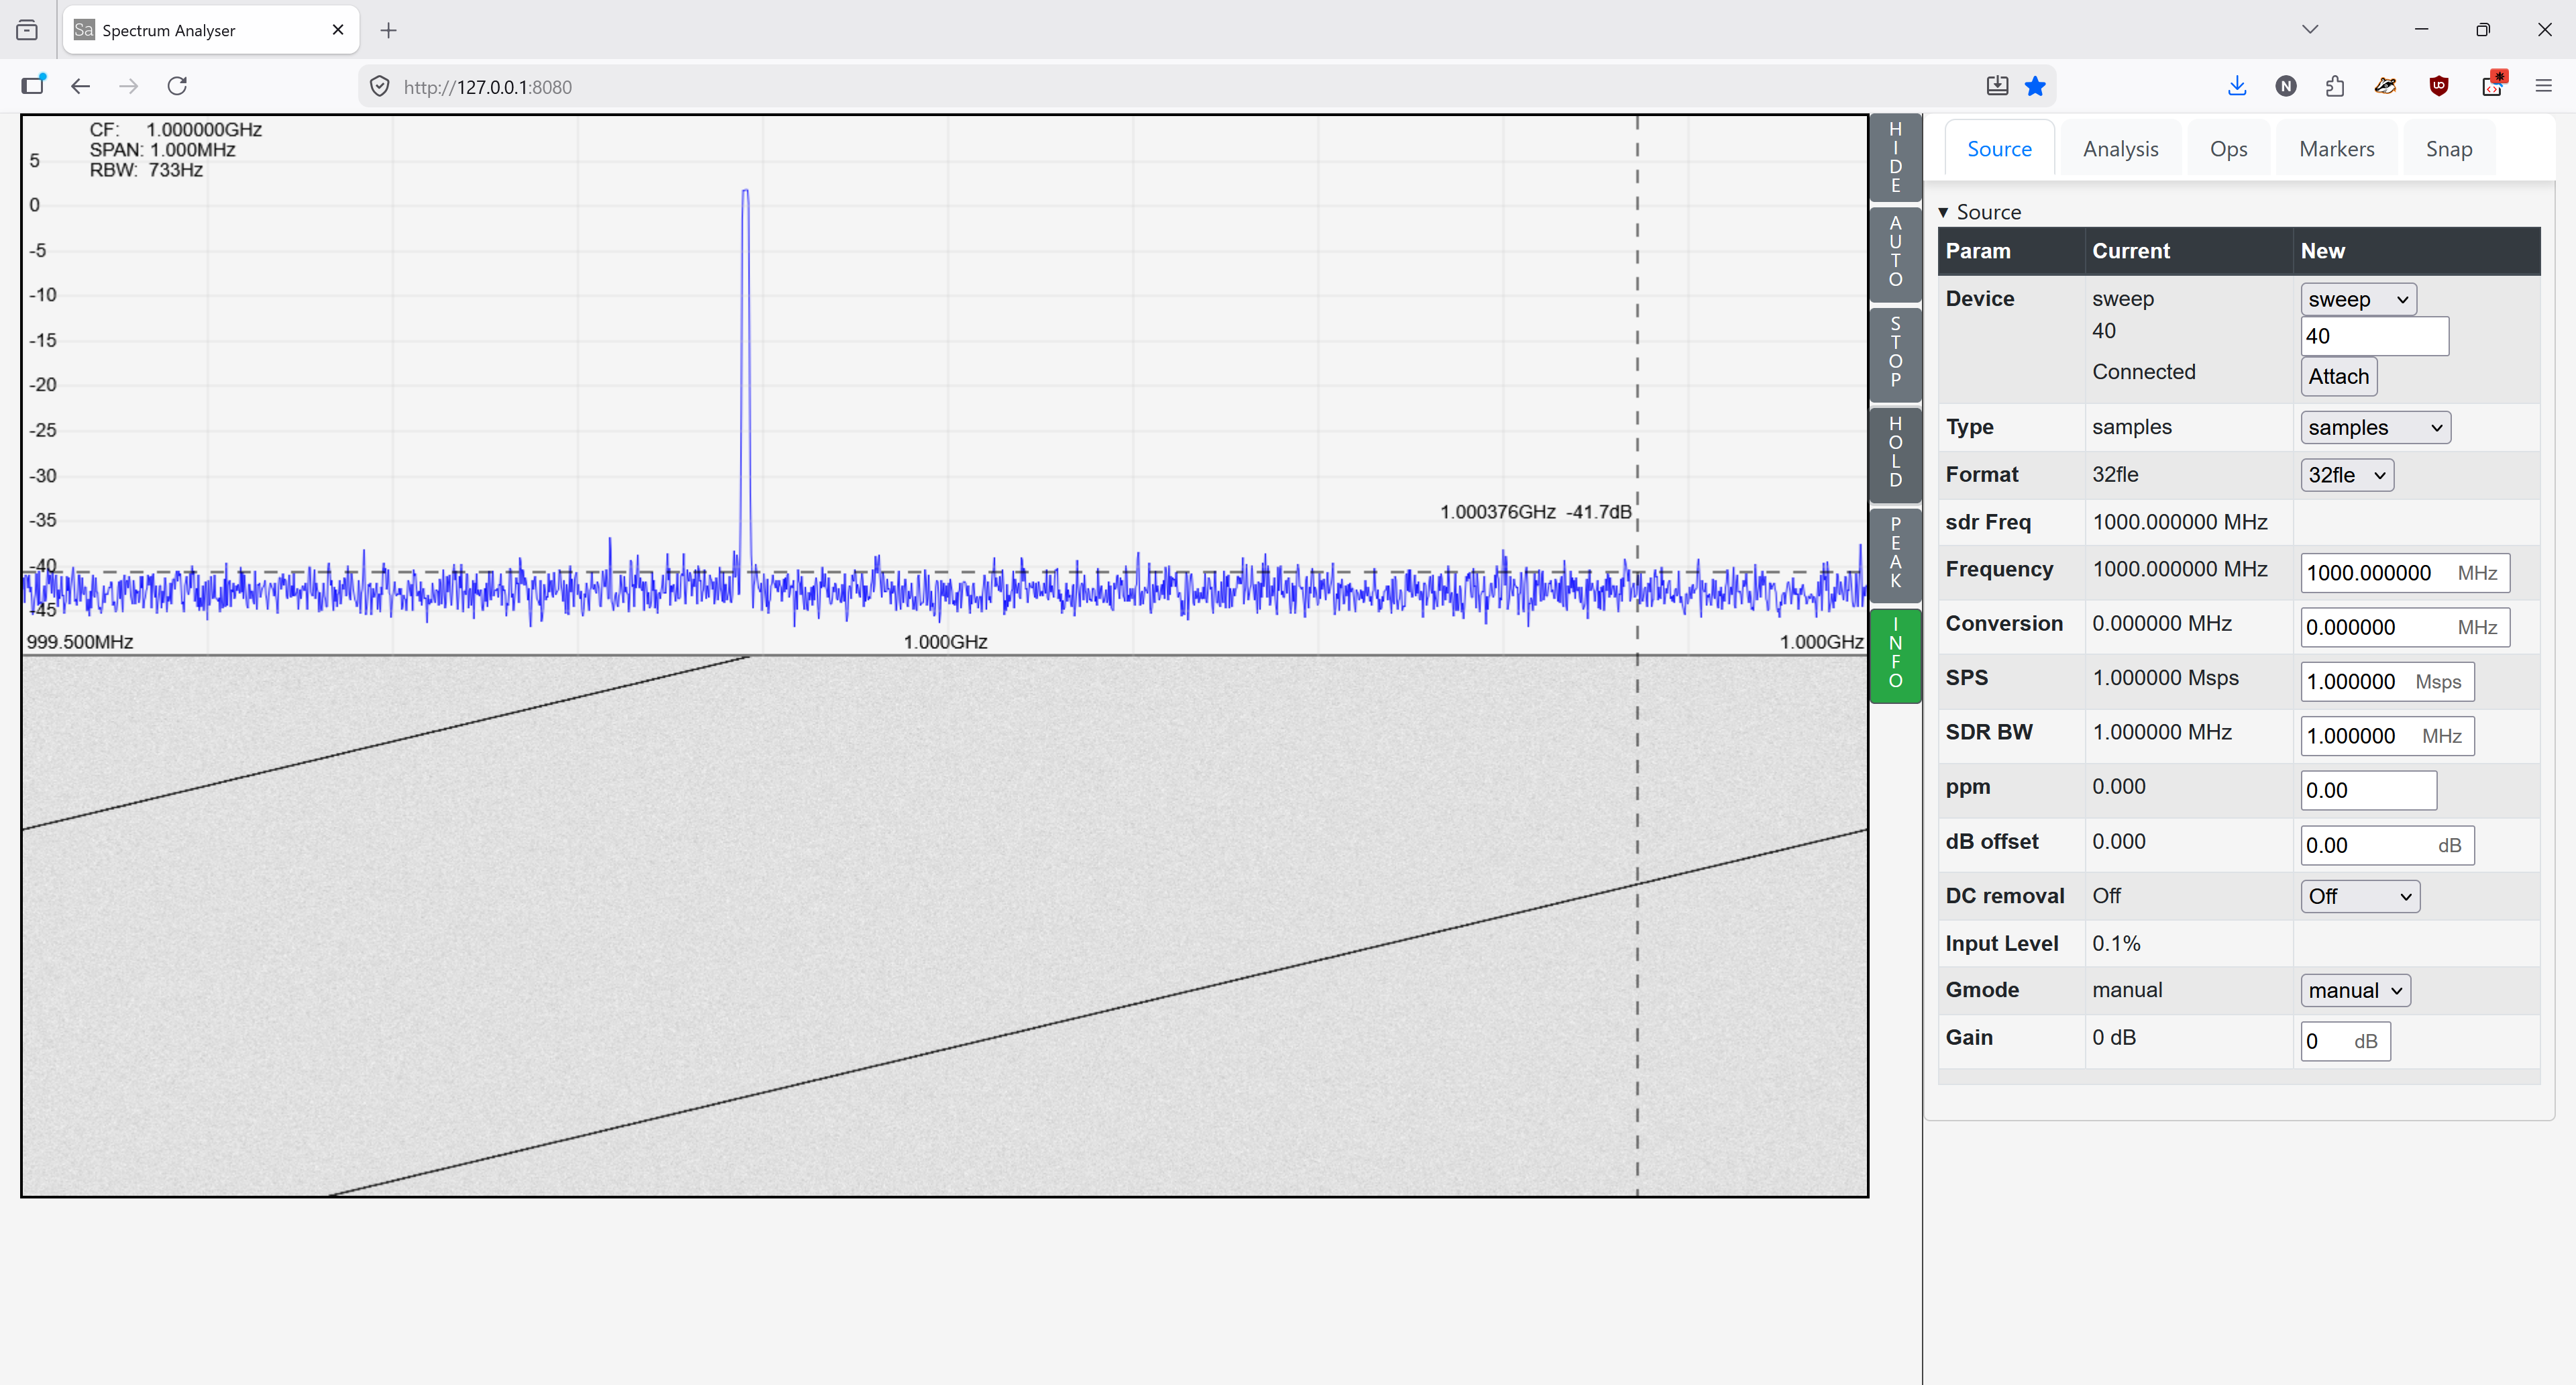This screenshot has width=2576, height=1385.
Task: Click the device parameter field showing 40
Action: tap(2374, 336)
